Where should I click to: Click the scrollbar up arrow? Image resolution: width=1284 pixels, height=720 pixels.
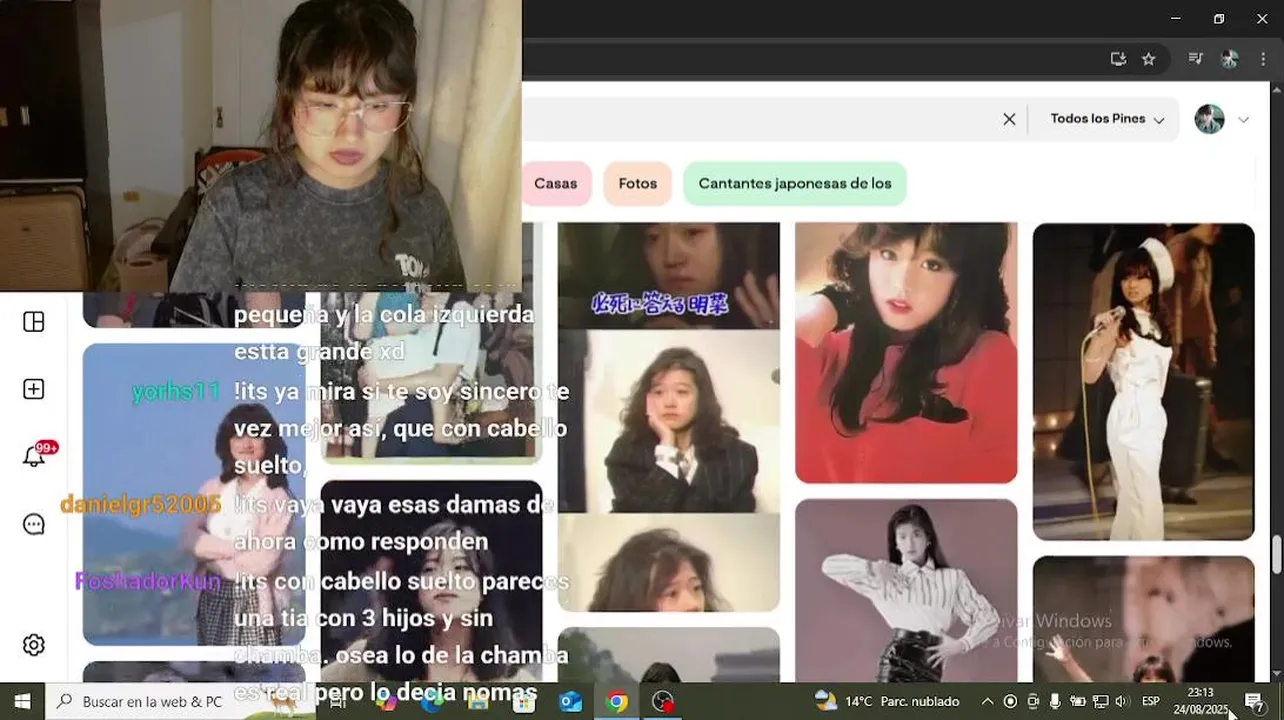point(1276,90)
